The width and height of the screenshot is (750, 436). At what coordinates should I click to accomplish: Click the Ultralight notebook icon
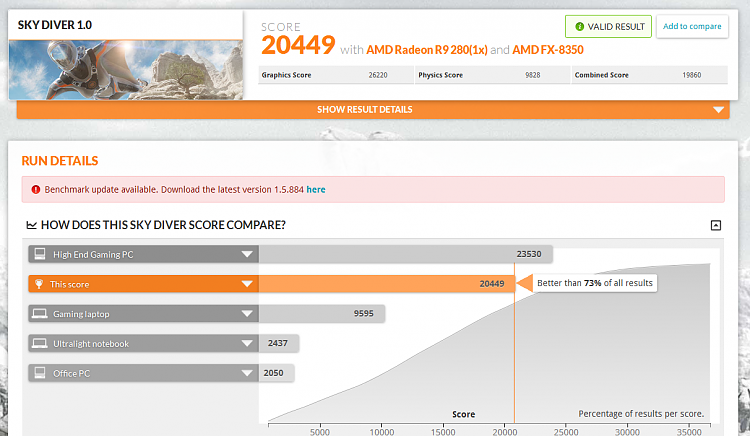coord(40,343)
